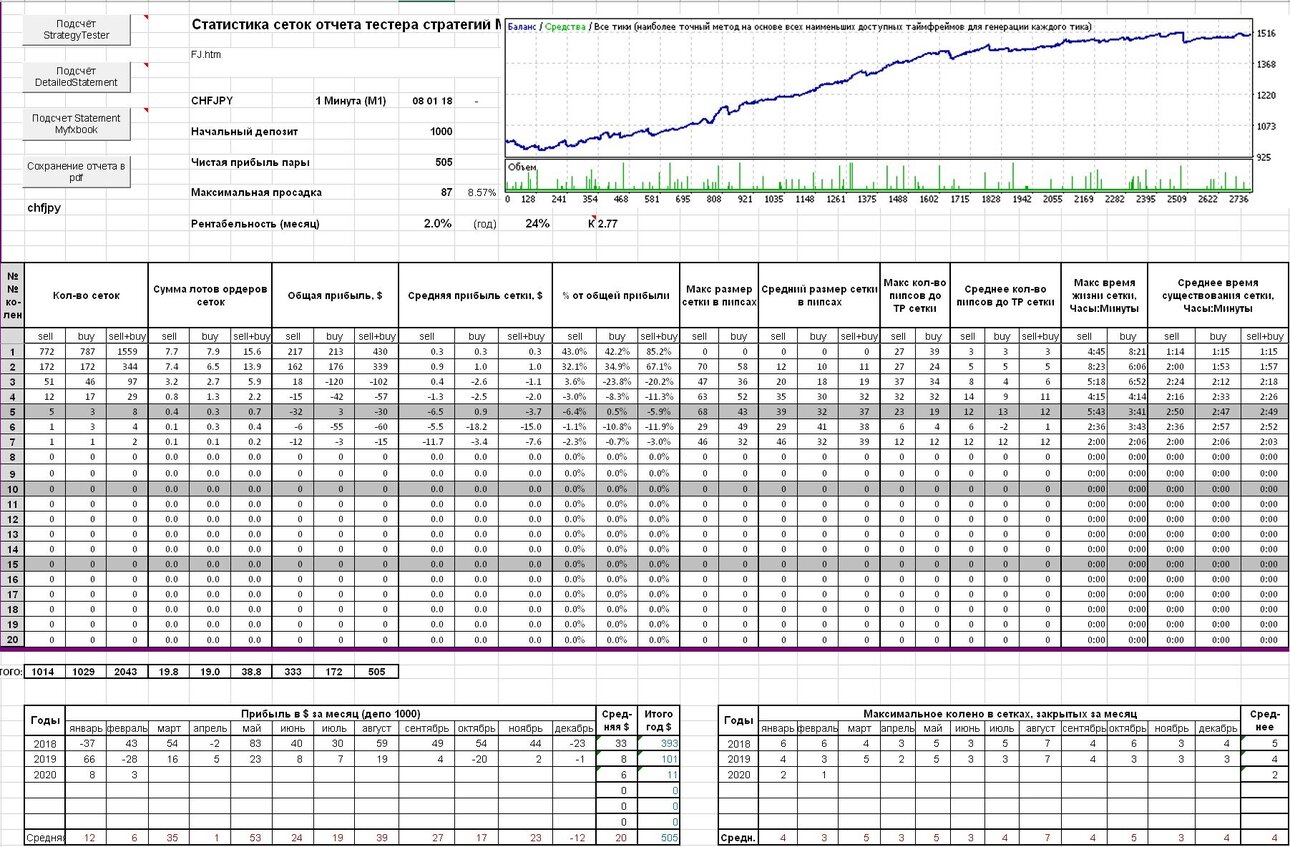Select the total sell profit cell 333
This screenshot has height=847, width=1290.
click(293, 672)
